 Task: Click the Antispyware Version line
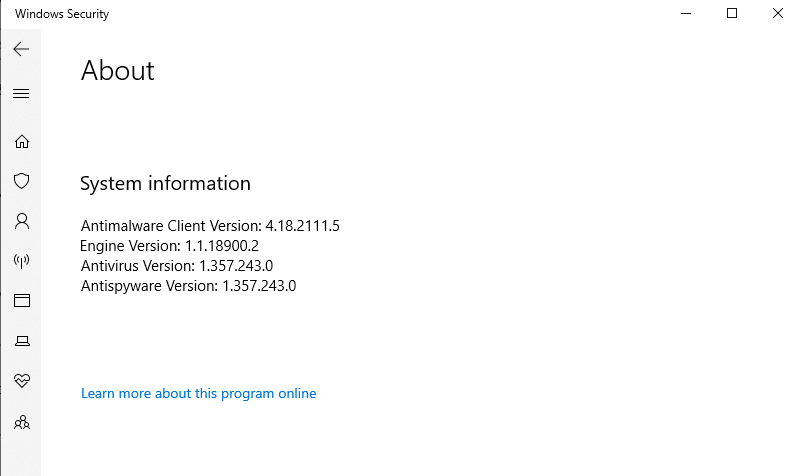[188, 286]
